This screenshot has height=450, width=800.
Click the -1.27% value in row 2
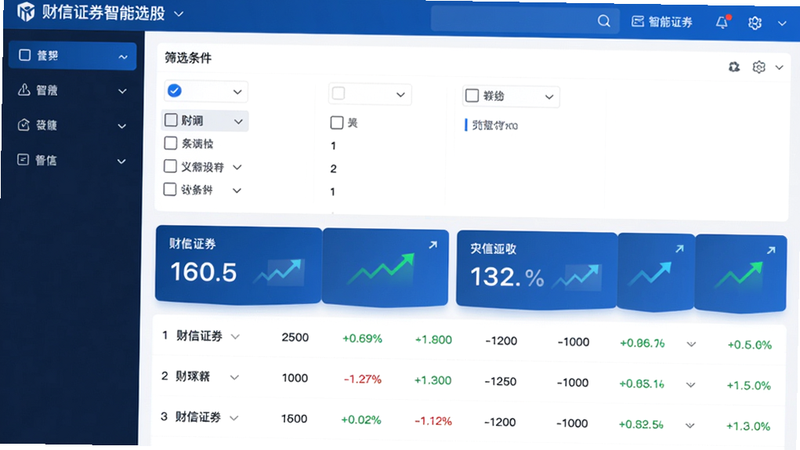coord(362,380)
